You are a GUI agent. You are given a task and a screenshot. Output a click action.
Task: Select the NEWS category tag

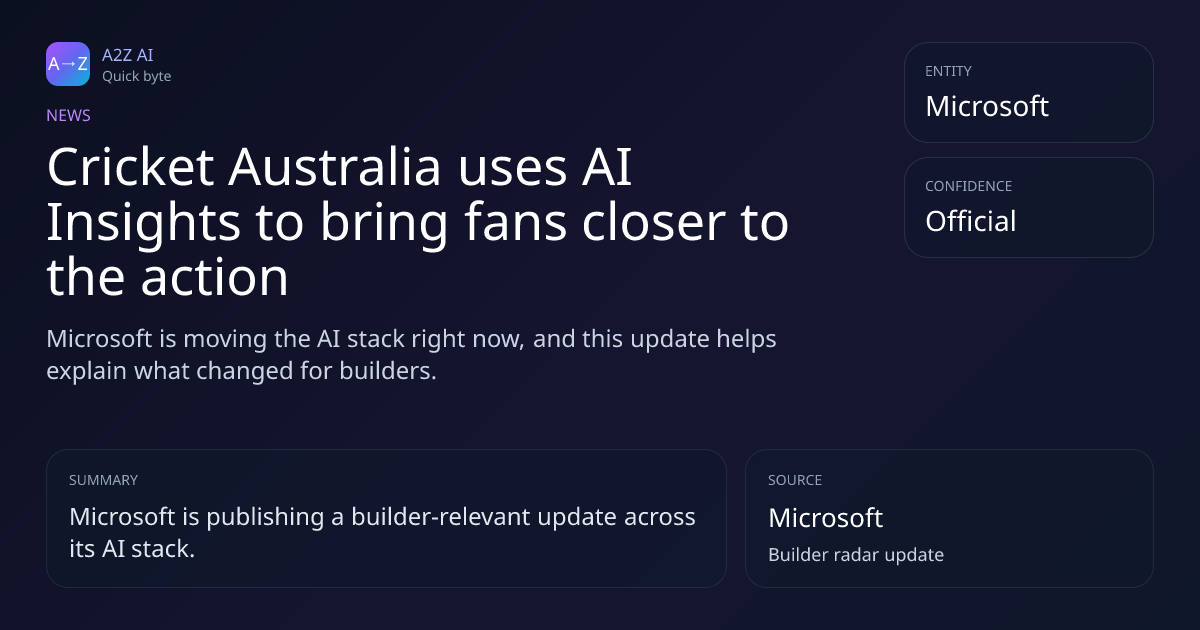pos(68,115)
